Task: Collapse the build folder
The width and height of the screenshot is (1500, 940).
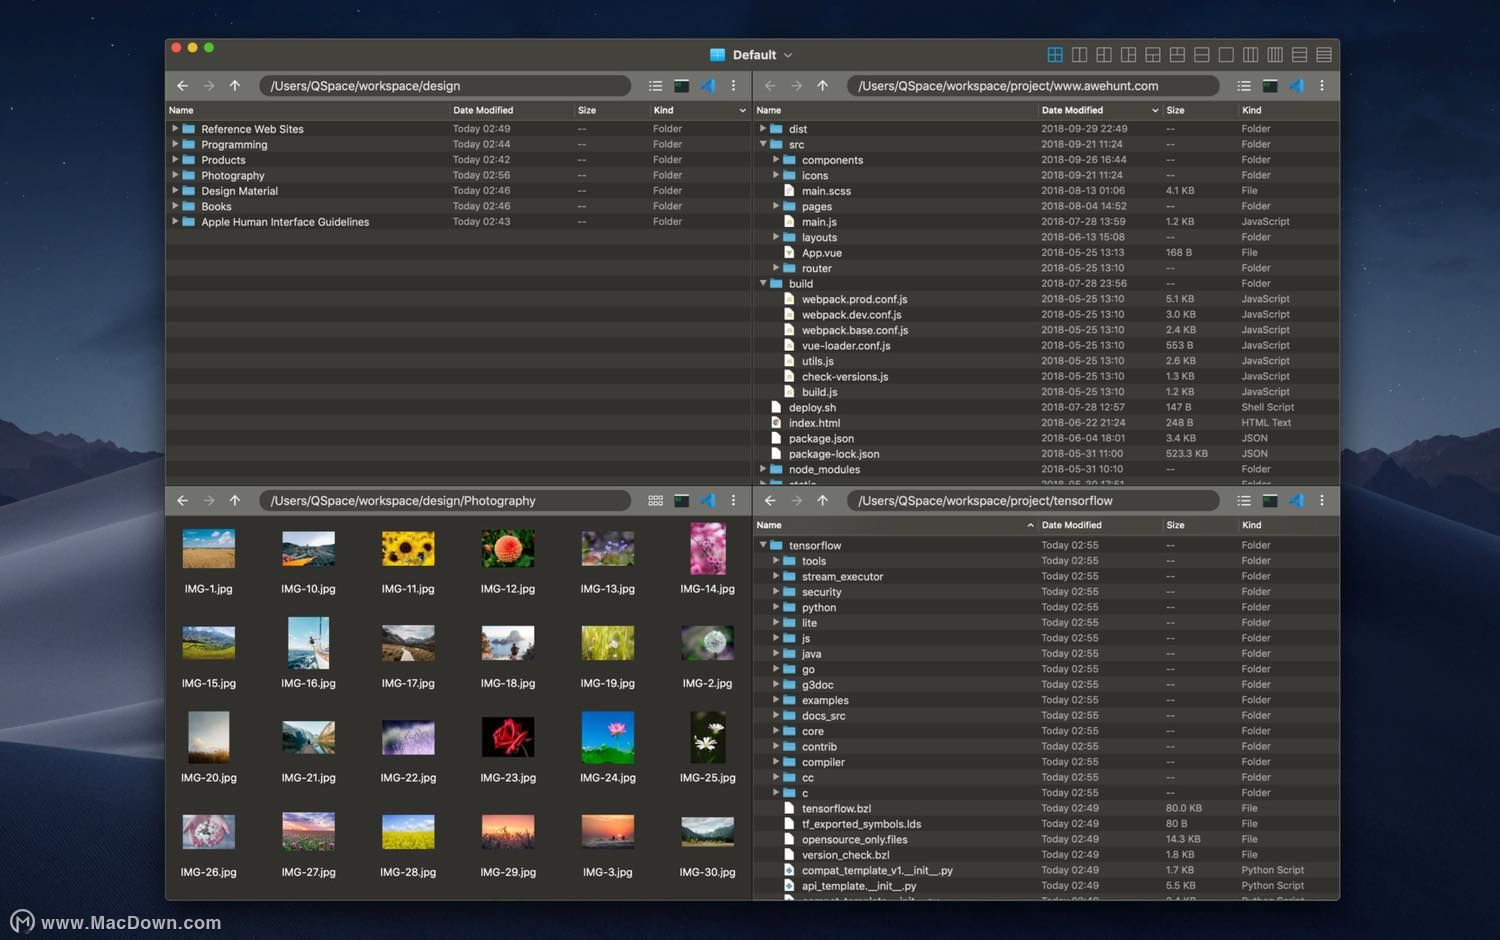Action: (763, 283)
